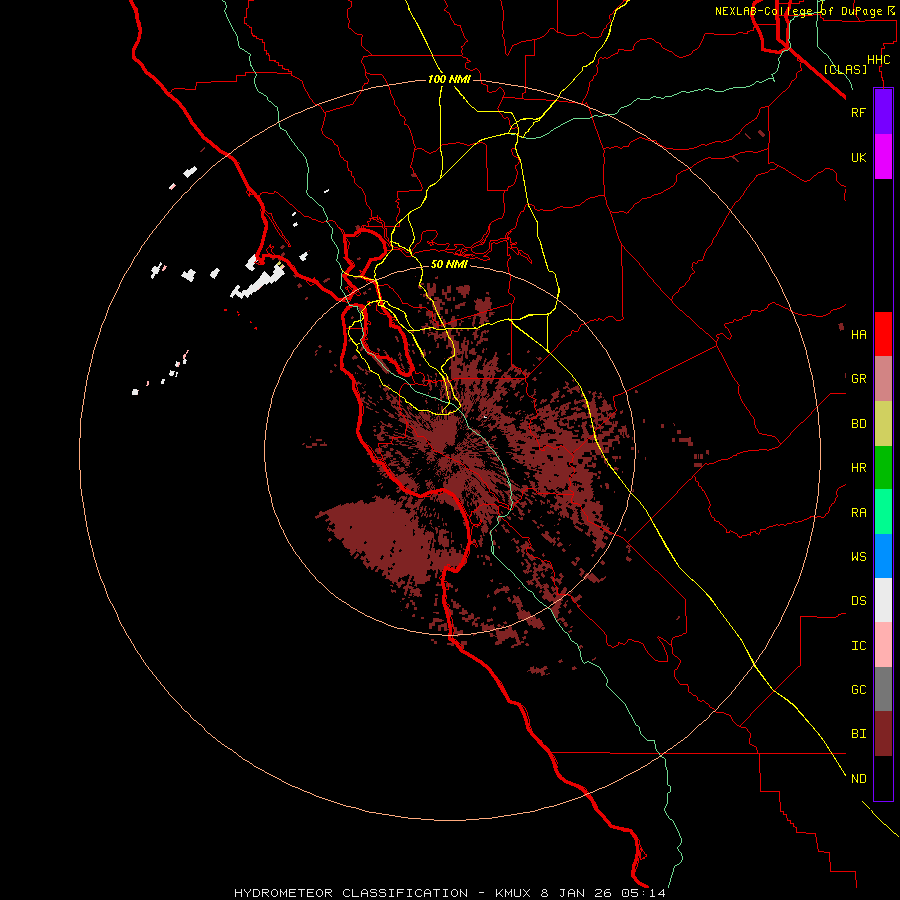The height and width of the screenshot is (900, 900).
Task: Click the 100 NMI range ring label
Action: click(449, 79)
